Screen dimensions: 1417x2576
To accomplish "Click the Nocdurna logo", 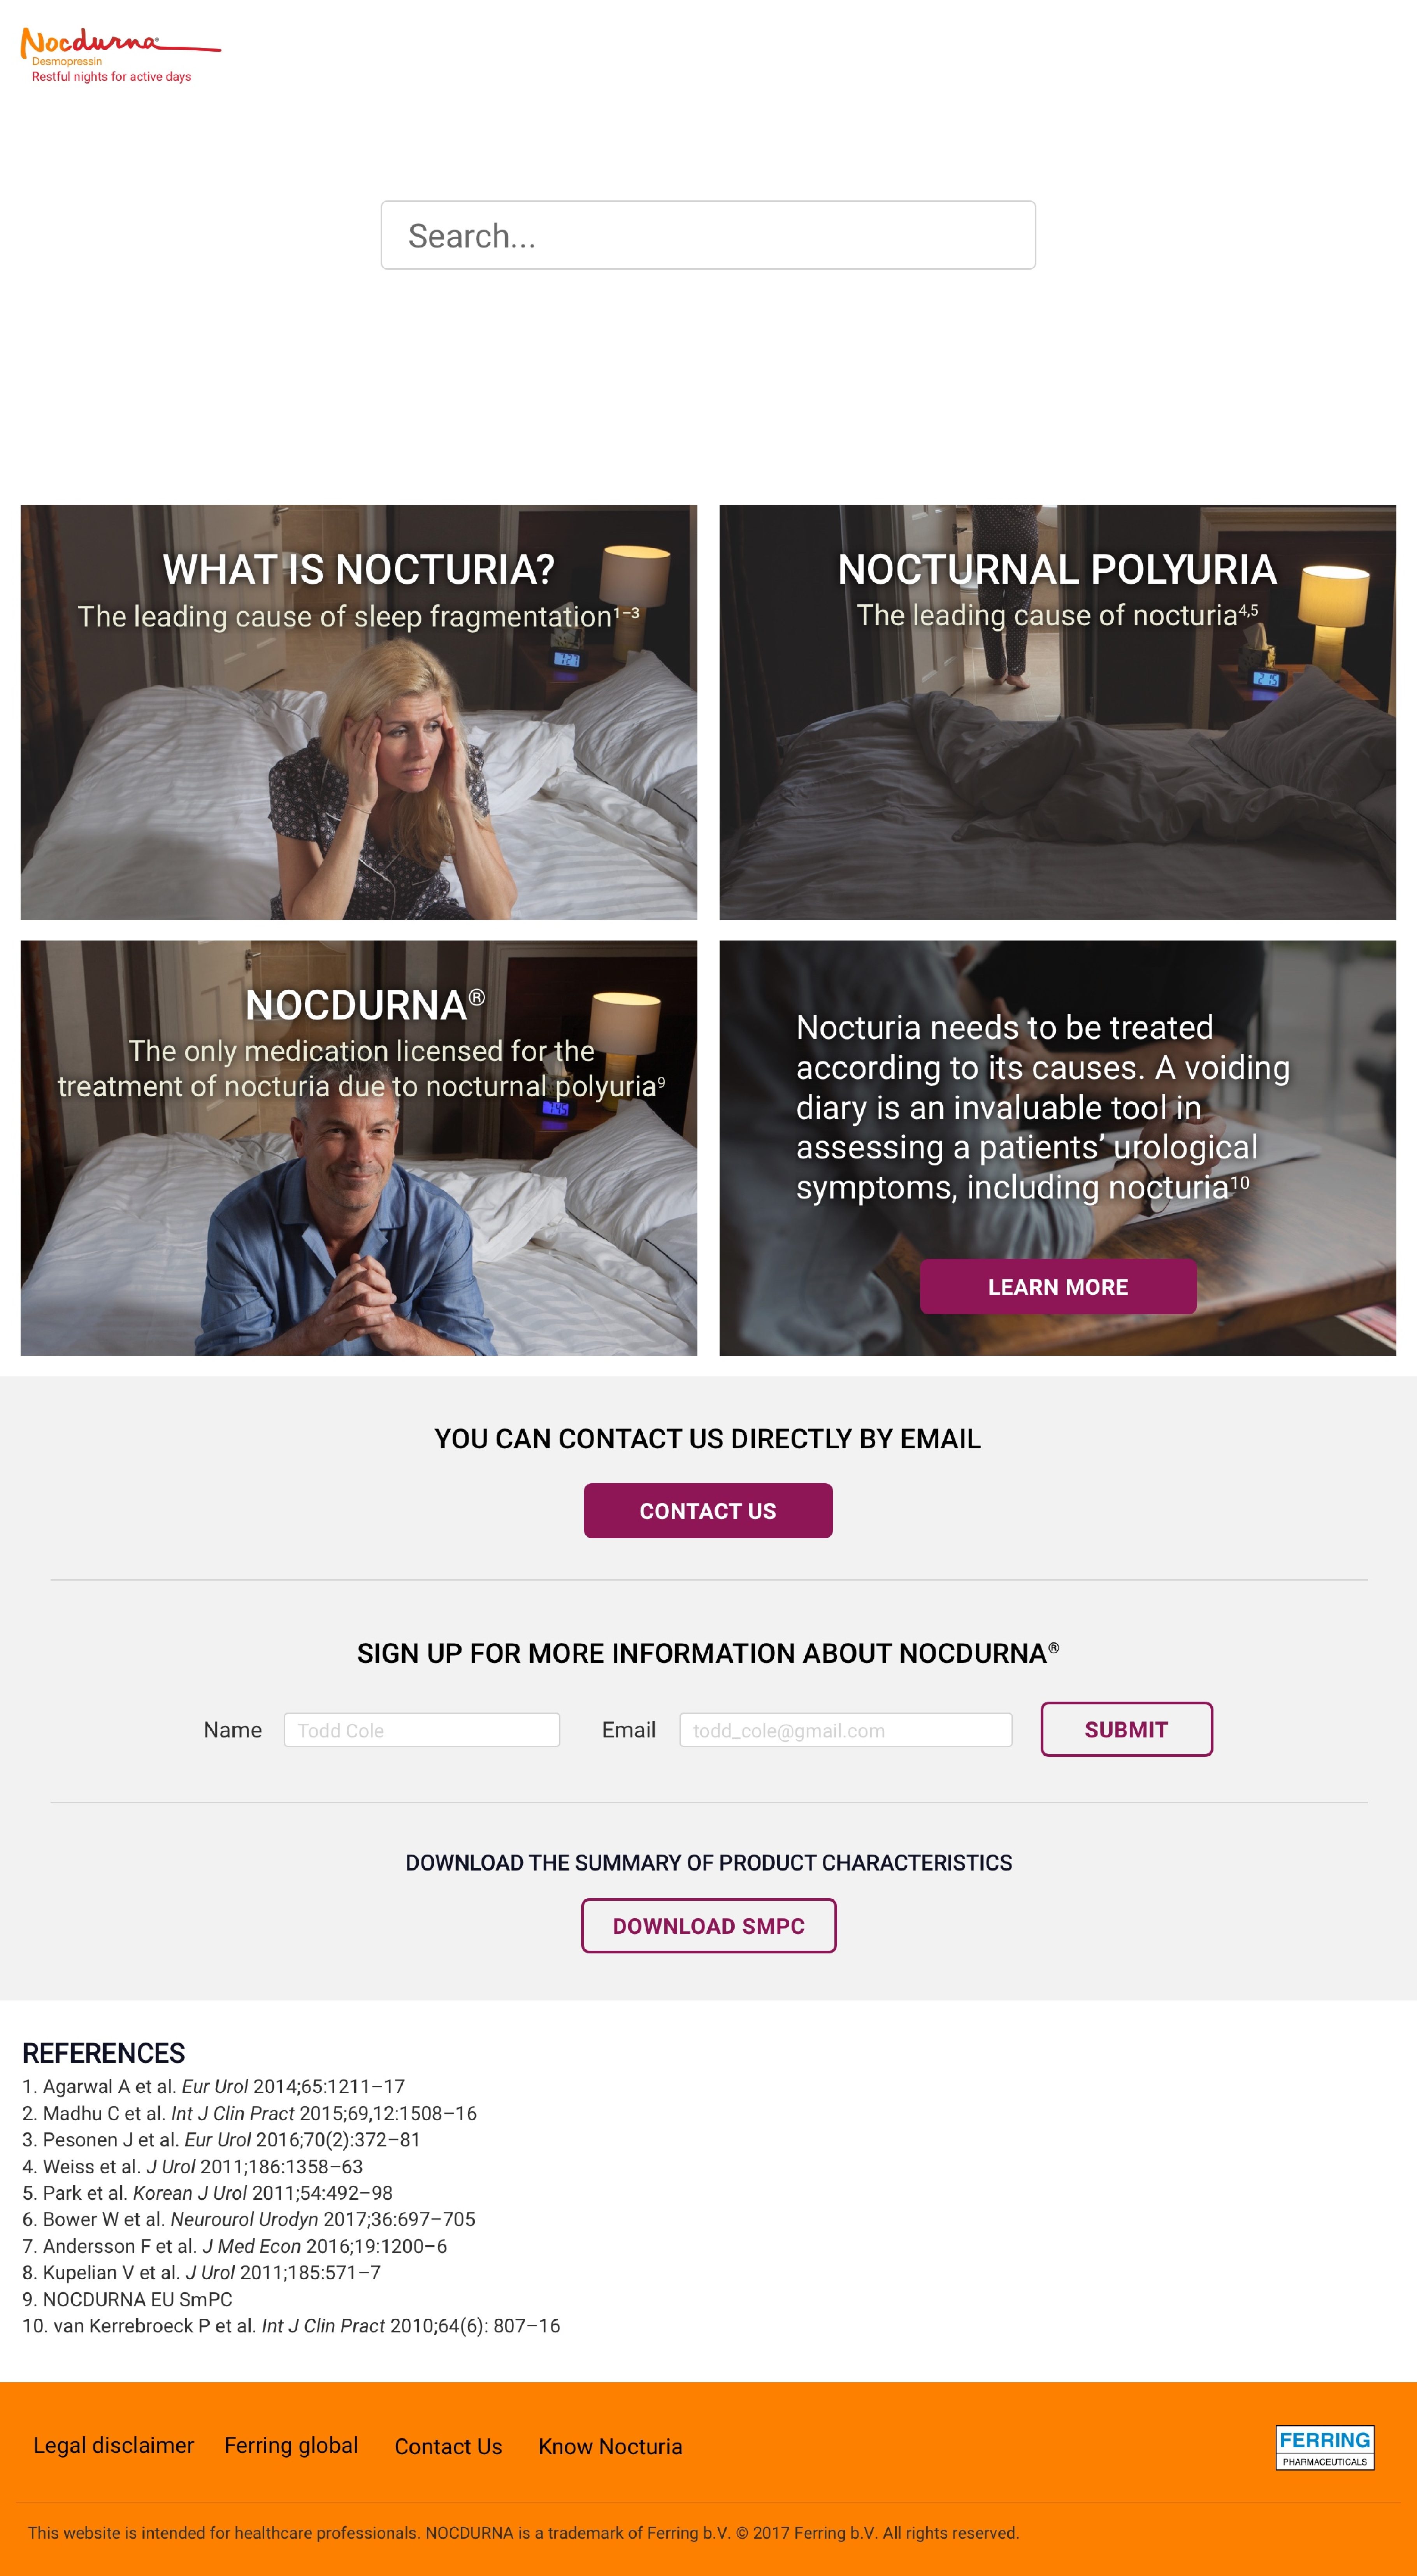I will point(120,55).
